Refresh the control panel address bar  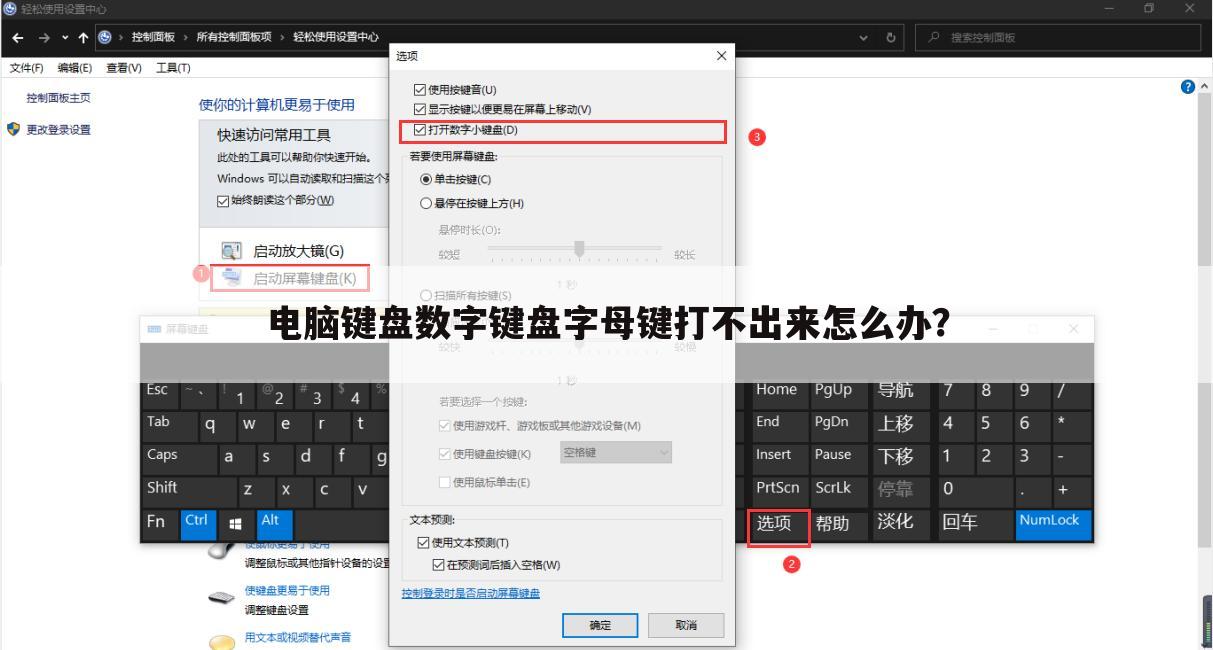(890, 38)
